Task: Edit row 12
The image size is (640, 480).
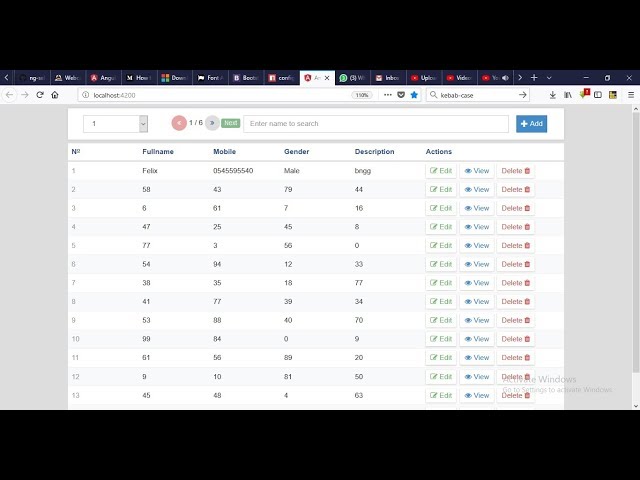Action: 441,376
